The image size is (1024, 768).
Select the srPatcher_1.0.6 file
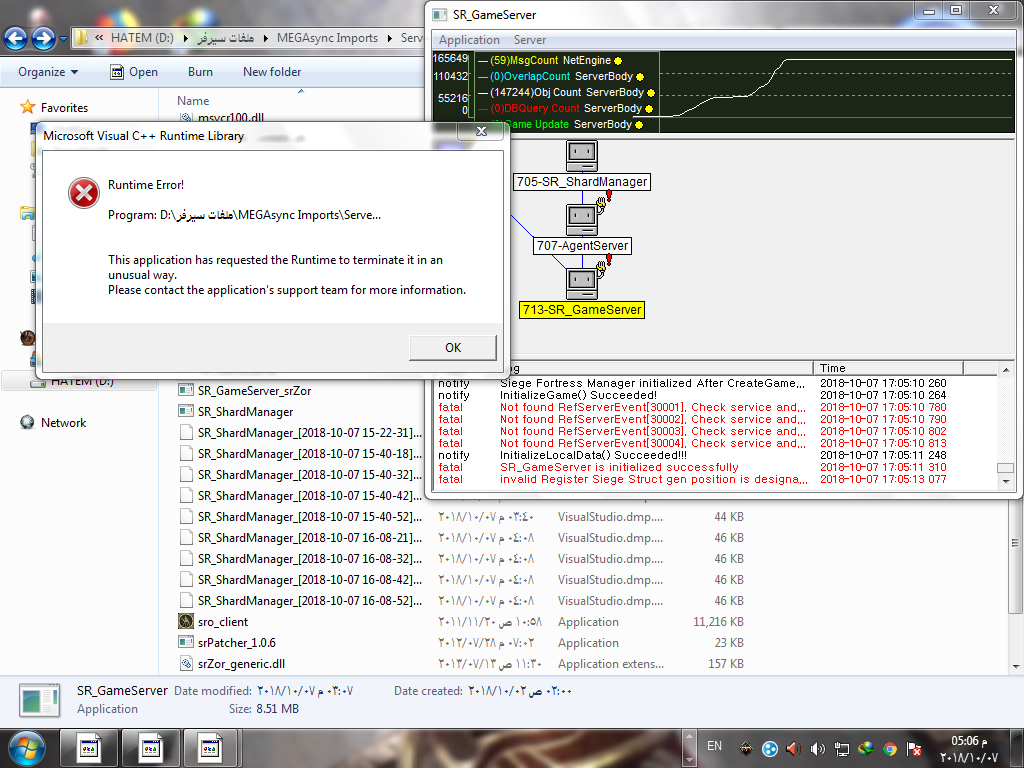tap(236, 643)
